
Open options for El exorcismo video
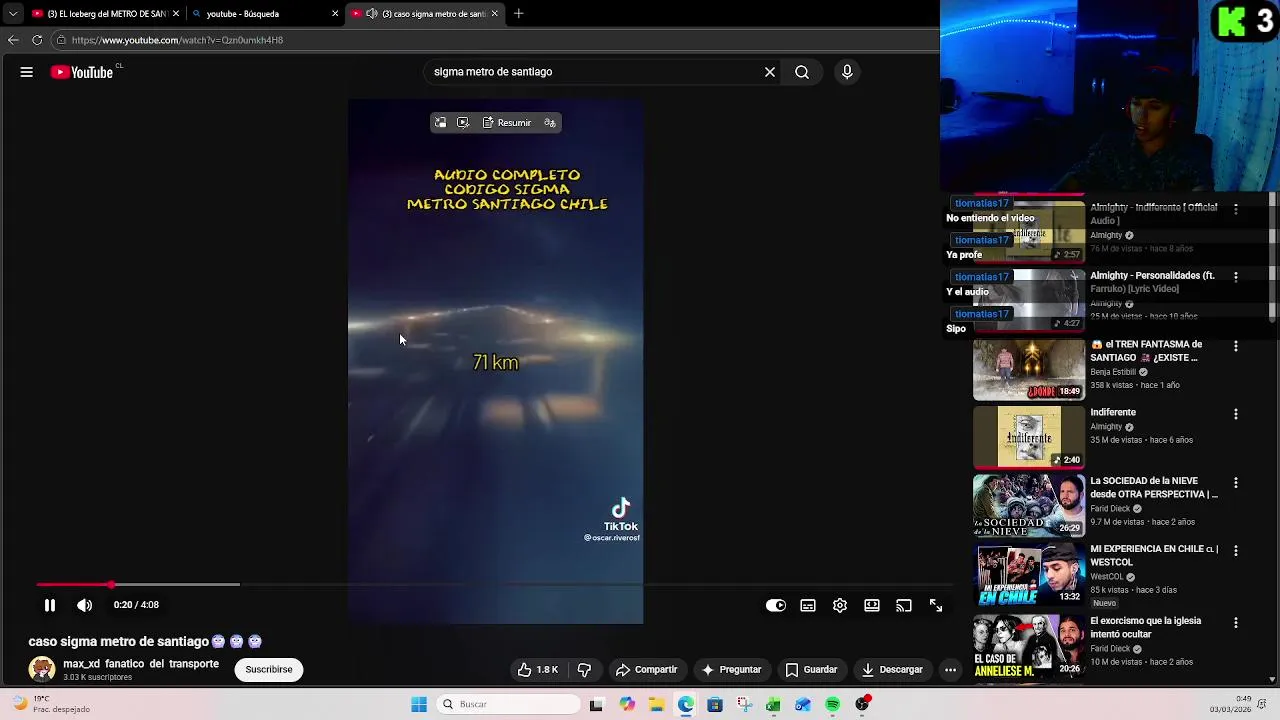point(1236,622)
